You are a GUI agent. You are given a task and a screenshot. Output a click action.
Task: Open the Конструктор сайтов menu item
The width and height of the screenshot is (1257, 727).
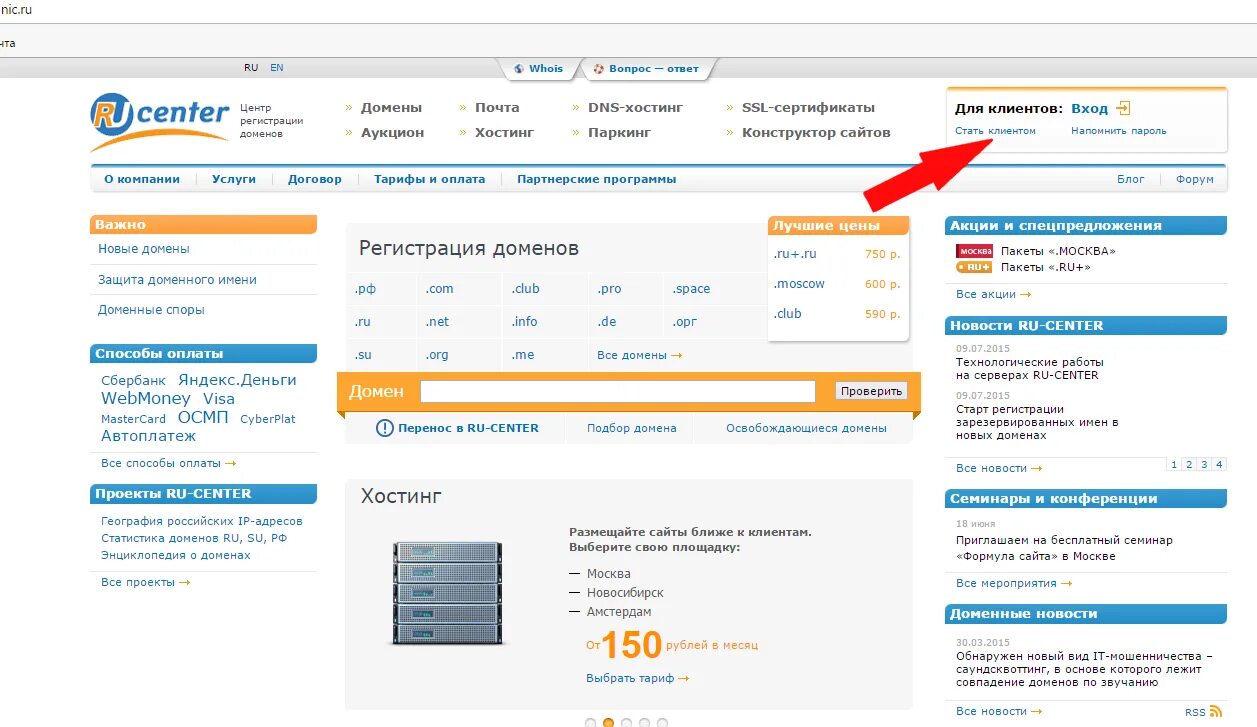pyautogui.click(x=816, y=133)
